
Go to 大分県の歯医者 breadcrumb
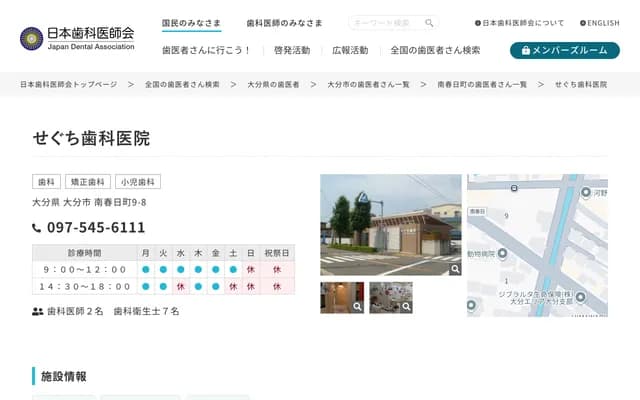coord(273,84)
